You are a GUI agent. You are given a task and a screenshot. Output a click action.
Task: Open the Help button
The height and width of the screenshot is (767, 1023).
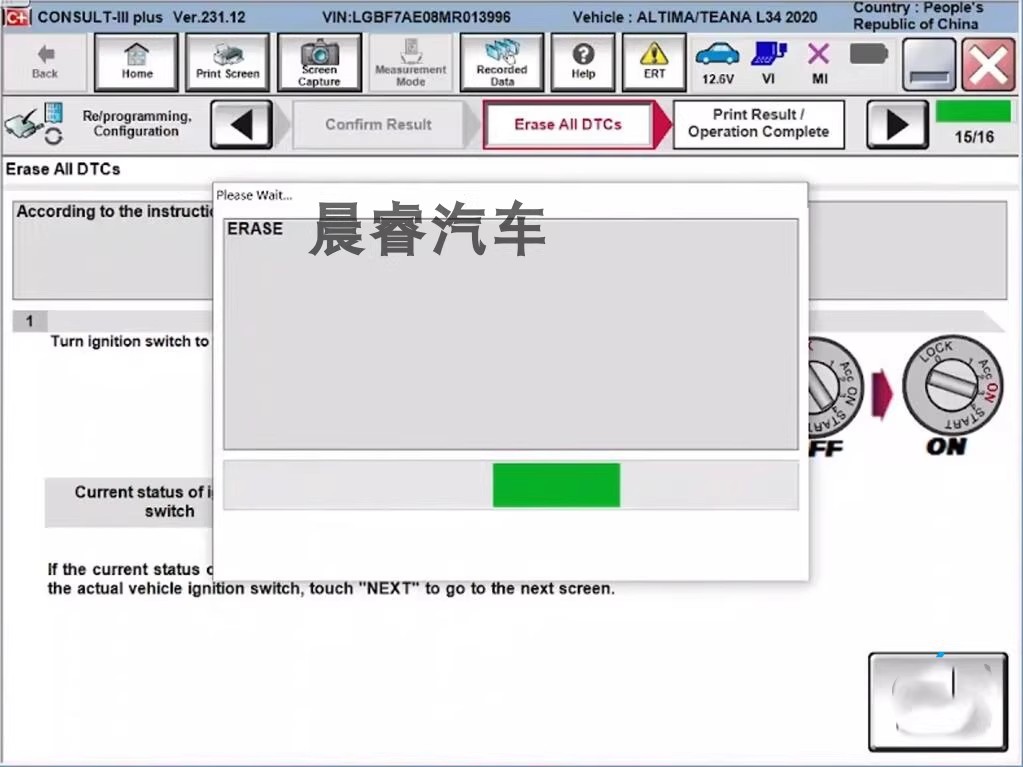click(x=583, y=62)
